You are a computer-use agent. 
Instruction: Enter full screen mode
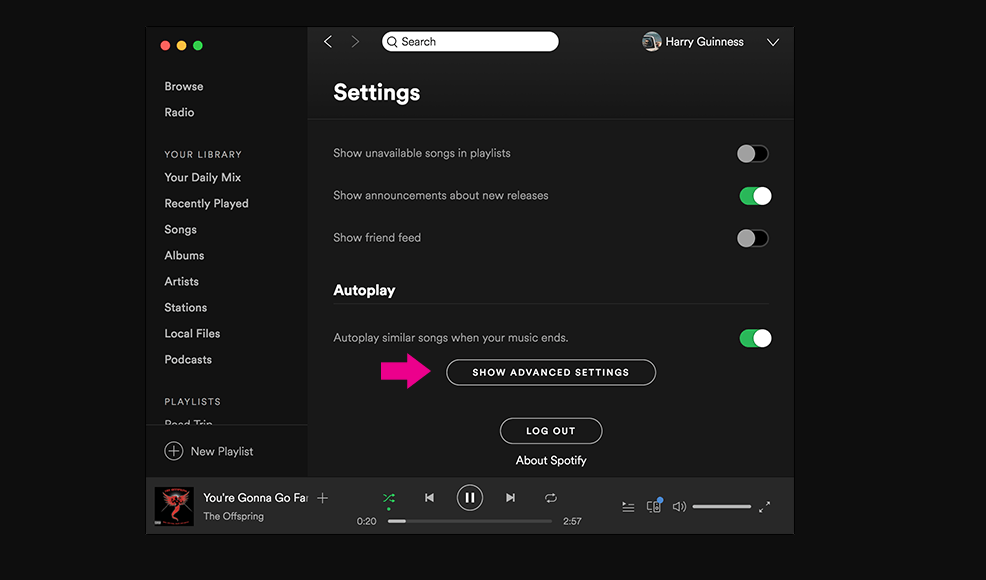tap(765, 506)
